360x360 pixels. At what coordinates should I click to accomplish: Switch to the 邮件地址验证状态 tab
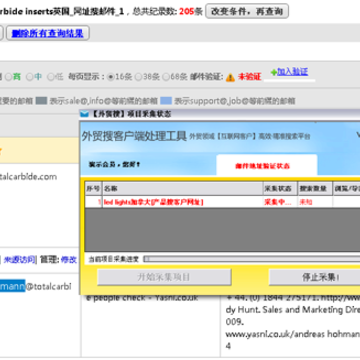[x=267, y=166]
